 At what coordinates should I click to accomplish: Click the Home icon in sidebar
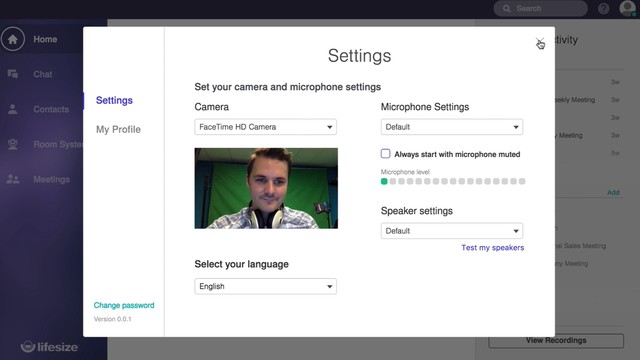tap(13, 39)
